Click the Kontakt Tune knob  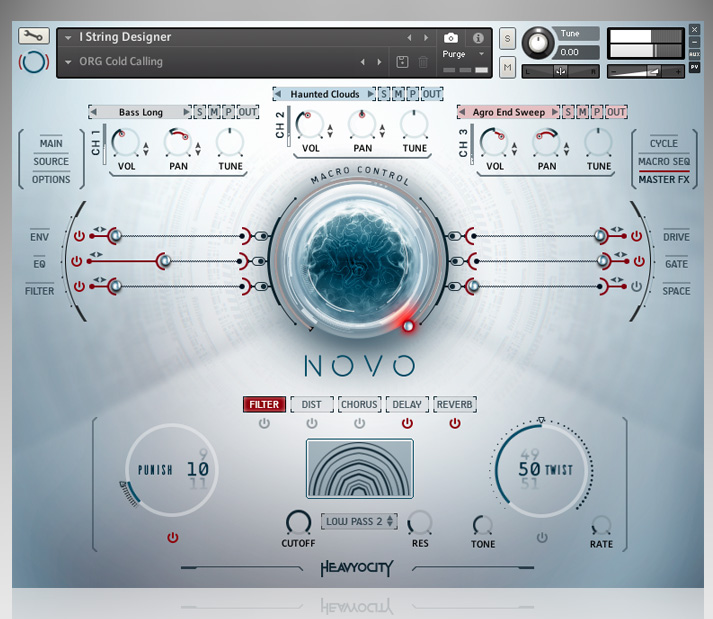click(538, 43)
